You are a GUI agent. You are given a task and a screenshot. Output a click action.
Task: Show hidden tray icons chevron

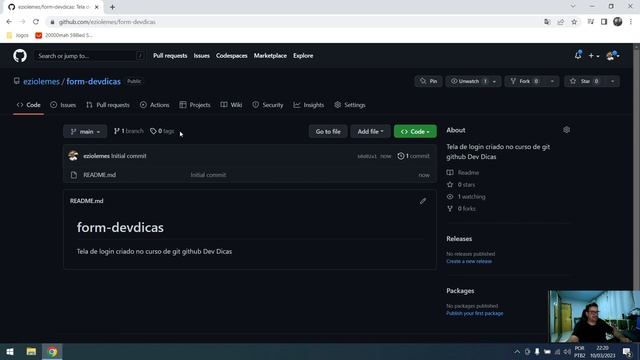[517, 351]
